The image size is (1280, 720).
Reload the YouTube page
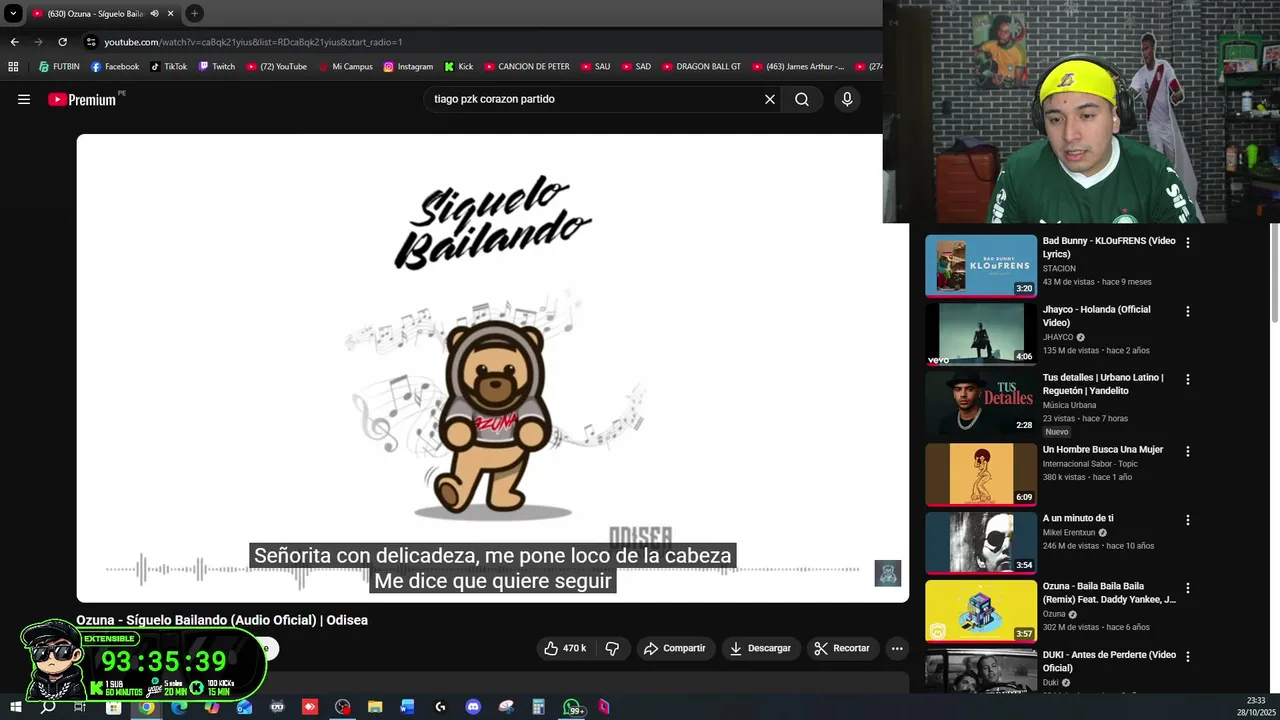coord(62,42)
